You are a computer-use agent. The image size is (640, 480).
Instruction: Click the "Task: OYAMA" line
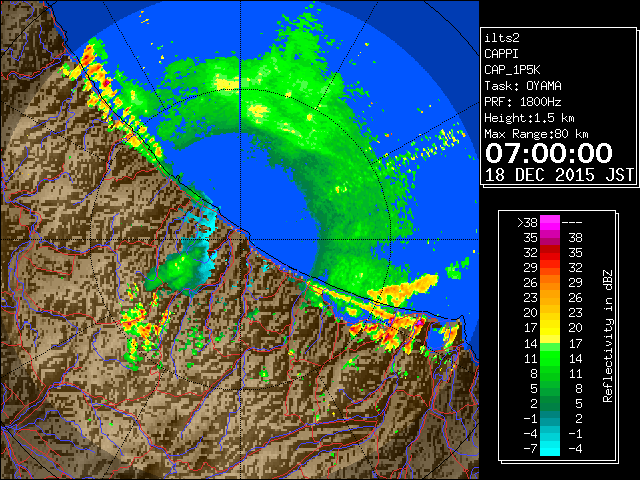[x=523, y=86]
